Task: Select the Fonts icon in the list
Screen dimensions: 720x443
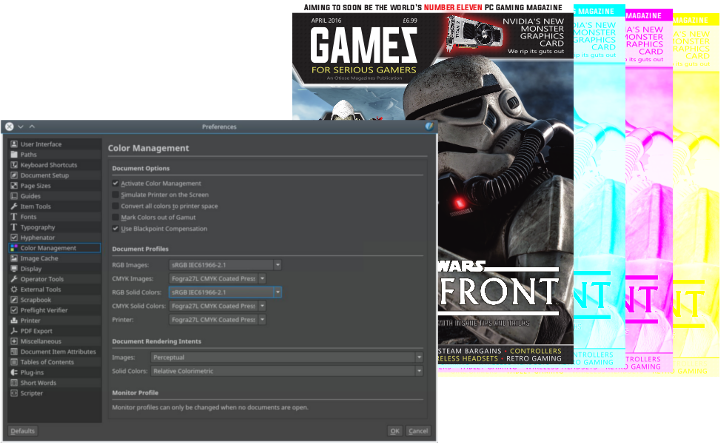Action: click(14, 217)
